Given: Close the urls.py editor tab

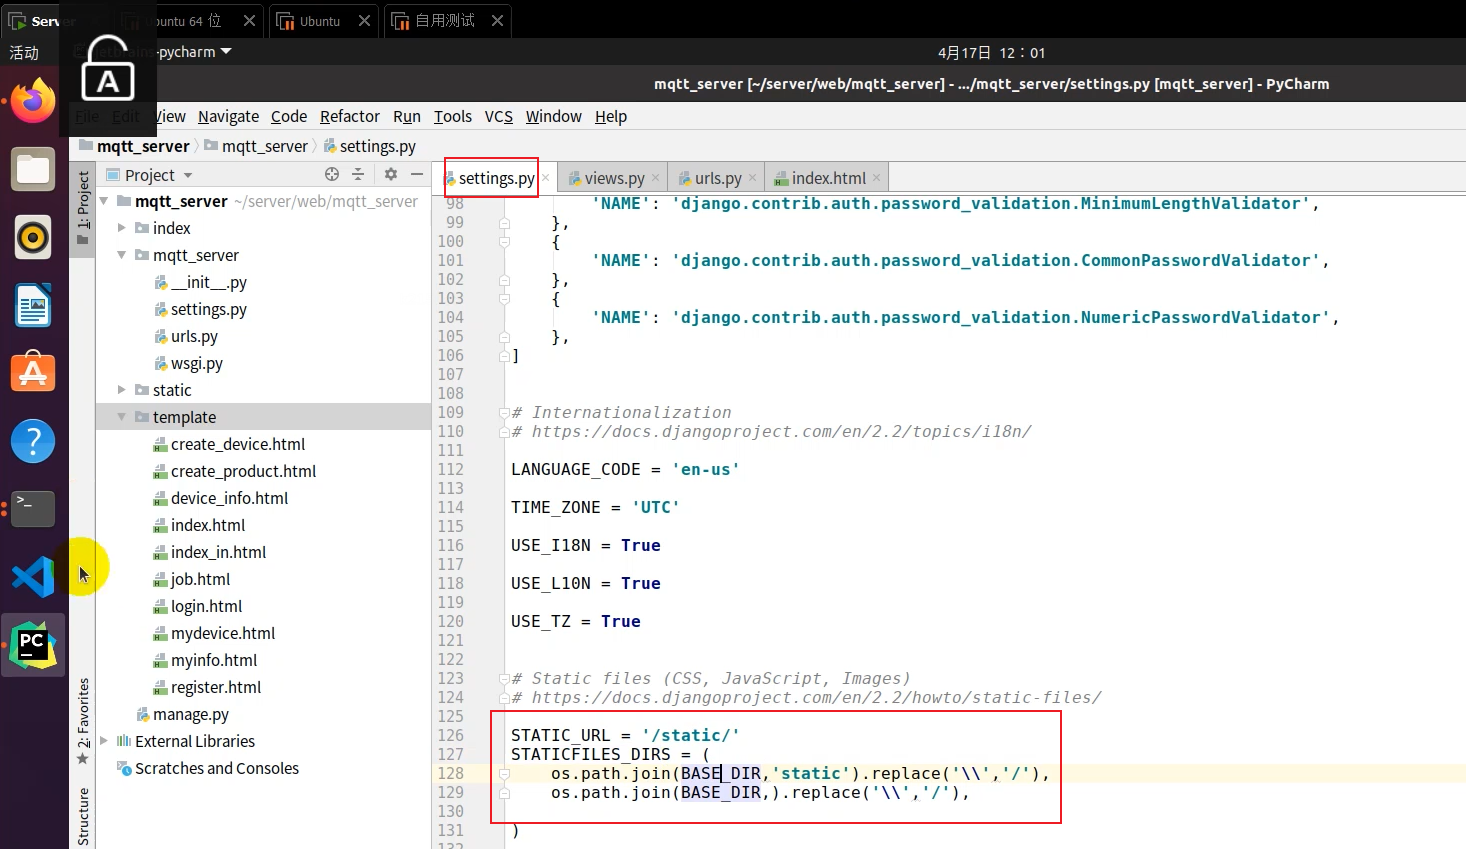Looking at the screenshot, I should pos(752,178).
